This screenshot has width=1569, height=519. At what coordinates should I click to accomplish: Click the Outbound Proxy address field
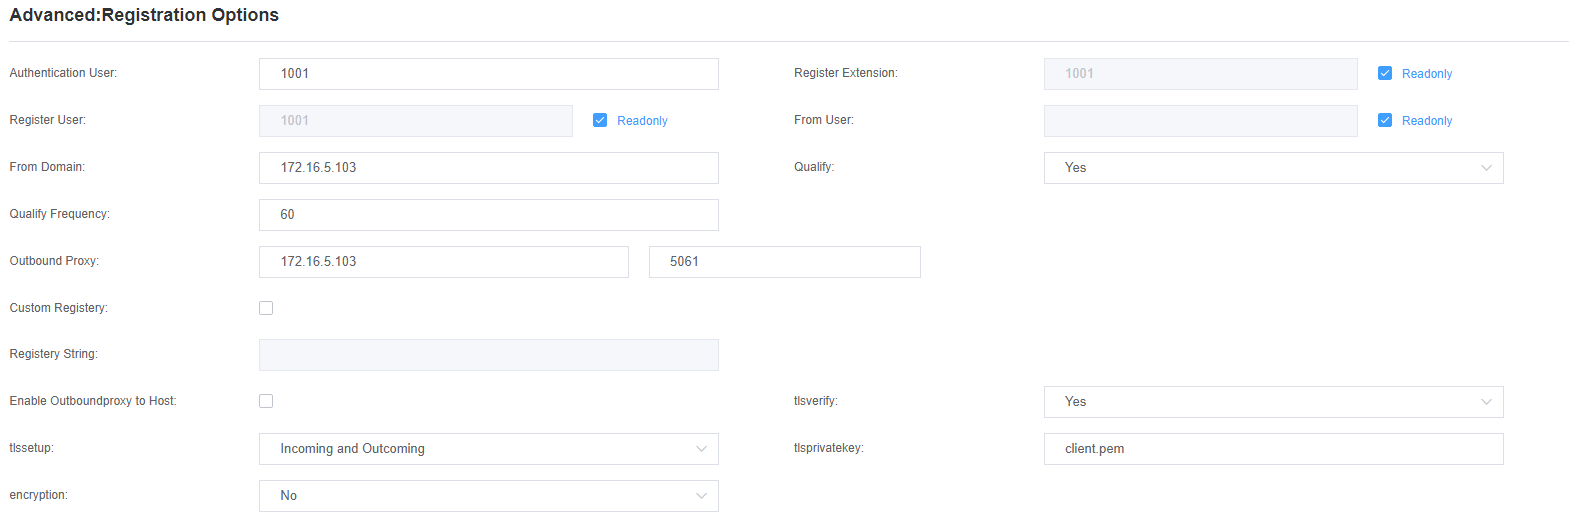pos(443,262)
